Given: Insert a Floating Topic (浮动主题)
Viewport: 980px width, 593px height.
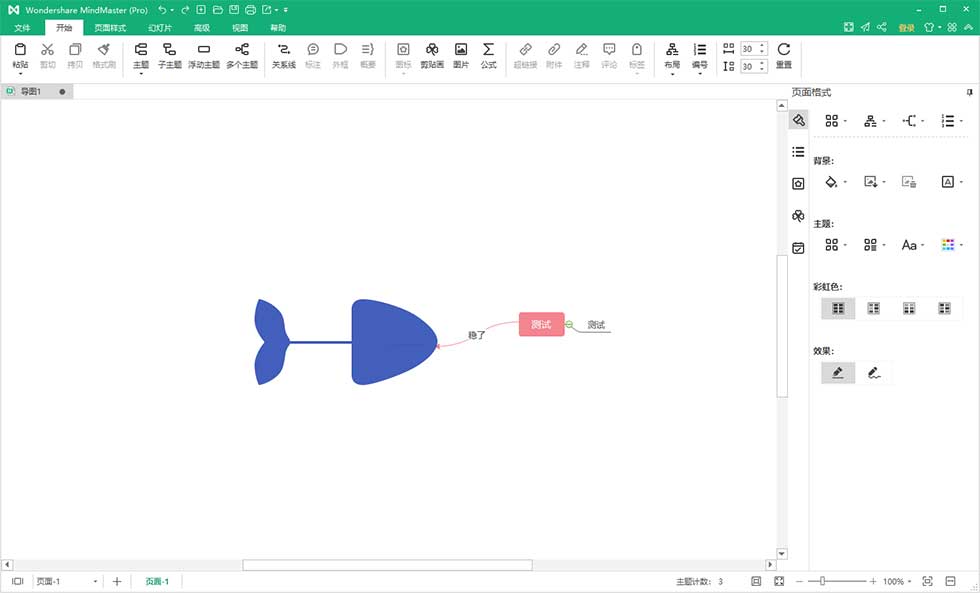Looking at the screenshot, I should click(204, 56).
